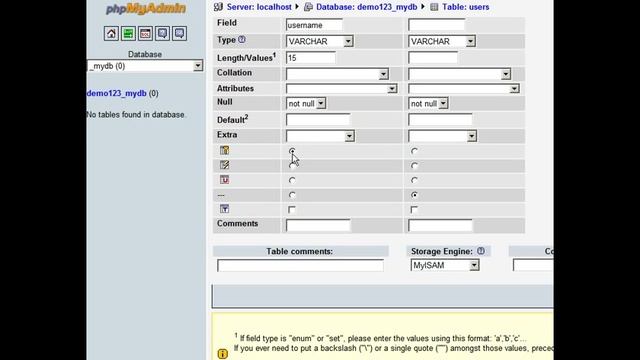Open Type dropdown for second field
Screen dimensions: 640x360
point(442,41)
